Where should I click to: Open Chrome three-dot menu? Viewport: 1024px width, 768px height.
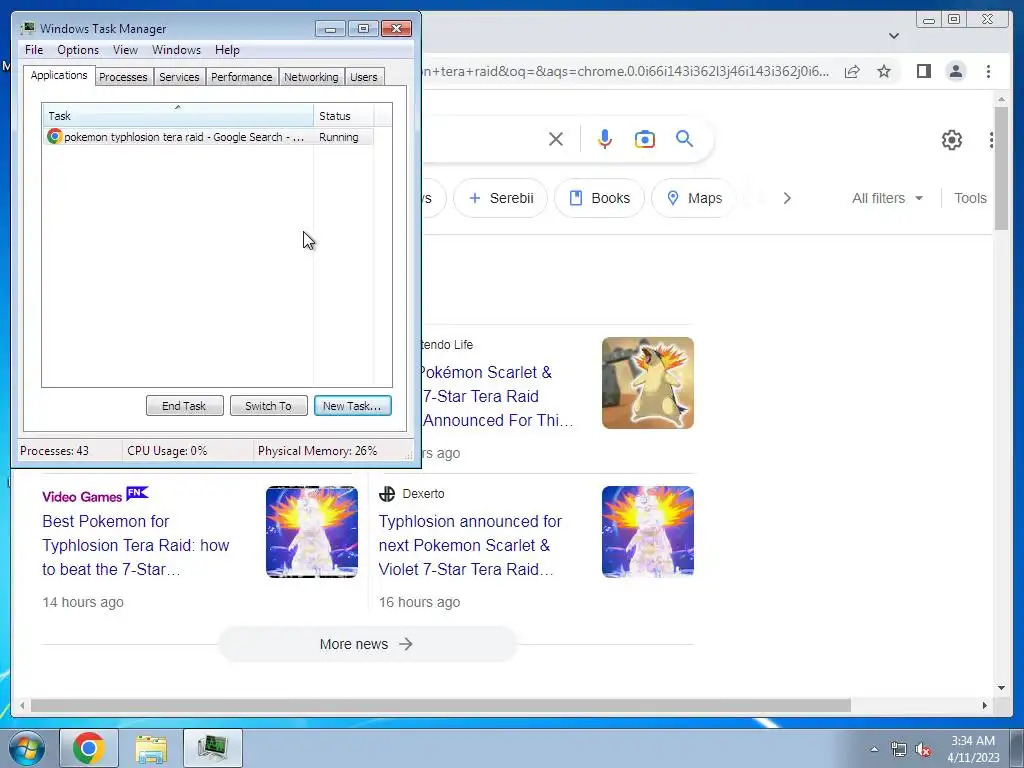(988, 71)
